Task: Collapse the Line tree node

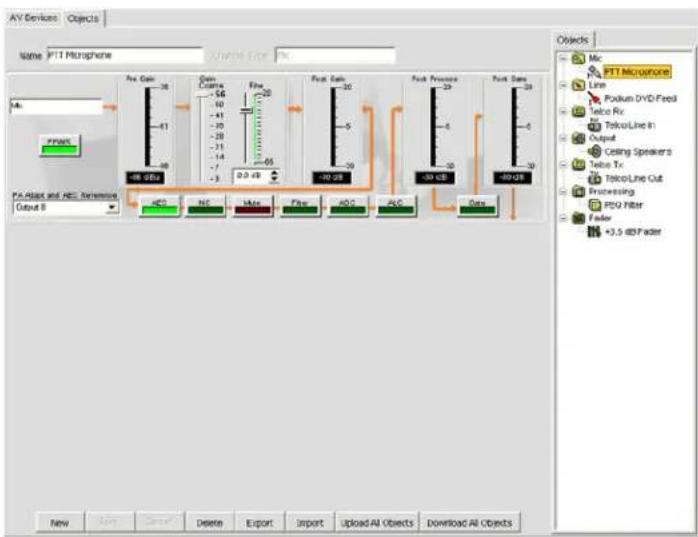Action: point(563,85)
